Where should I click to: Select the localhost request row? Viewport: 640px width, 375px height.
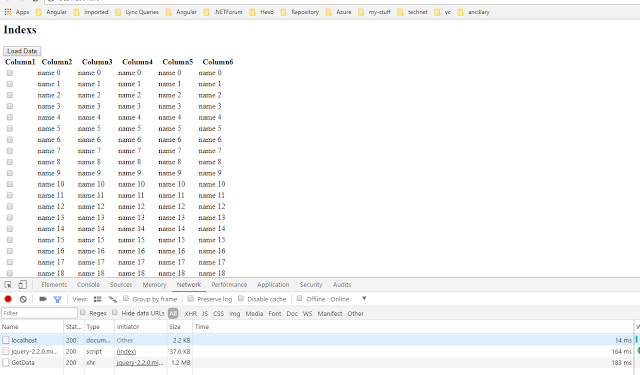pos(318,340)
